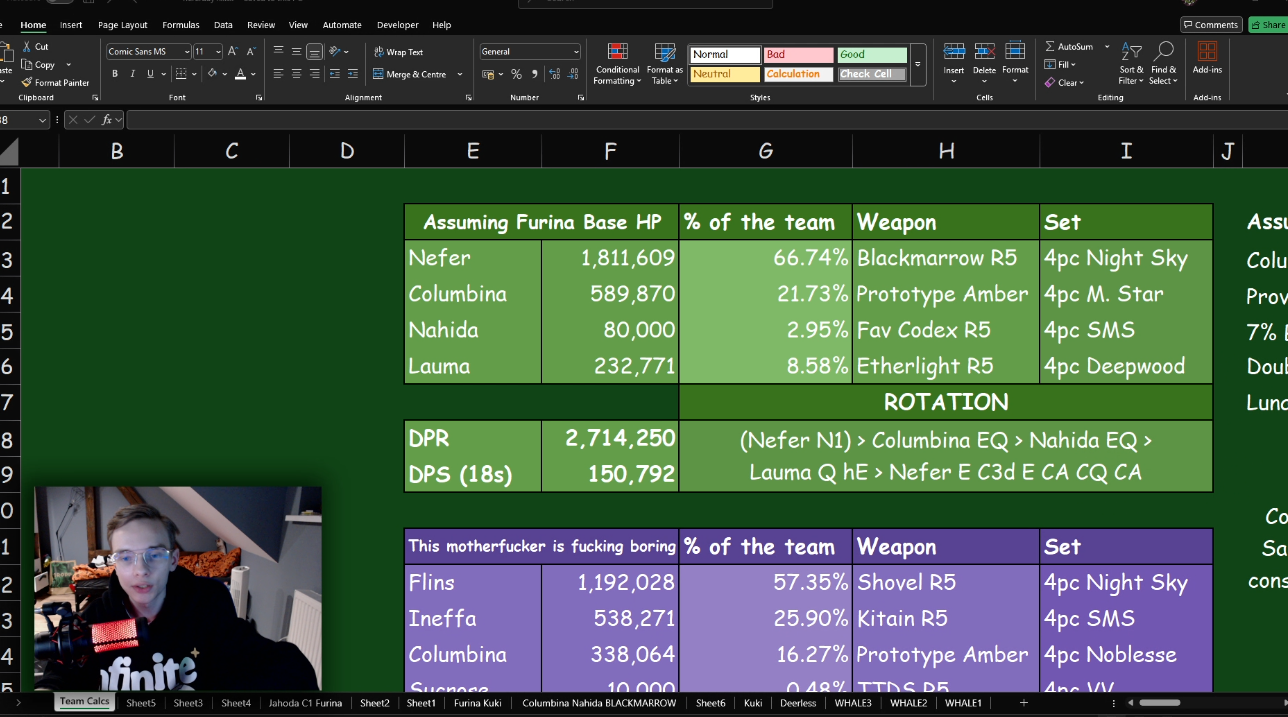The width and height of the screenshot is (1288, 717).
Task: Toggle Italic formatting
Action: 133,74
